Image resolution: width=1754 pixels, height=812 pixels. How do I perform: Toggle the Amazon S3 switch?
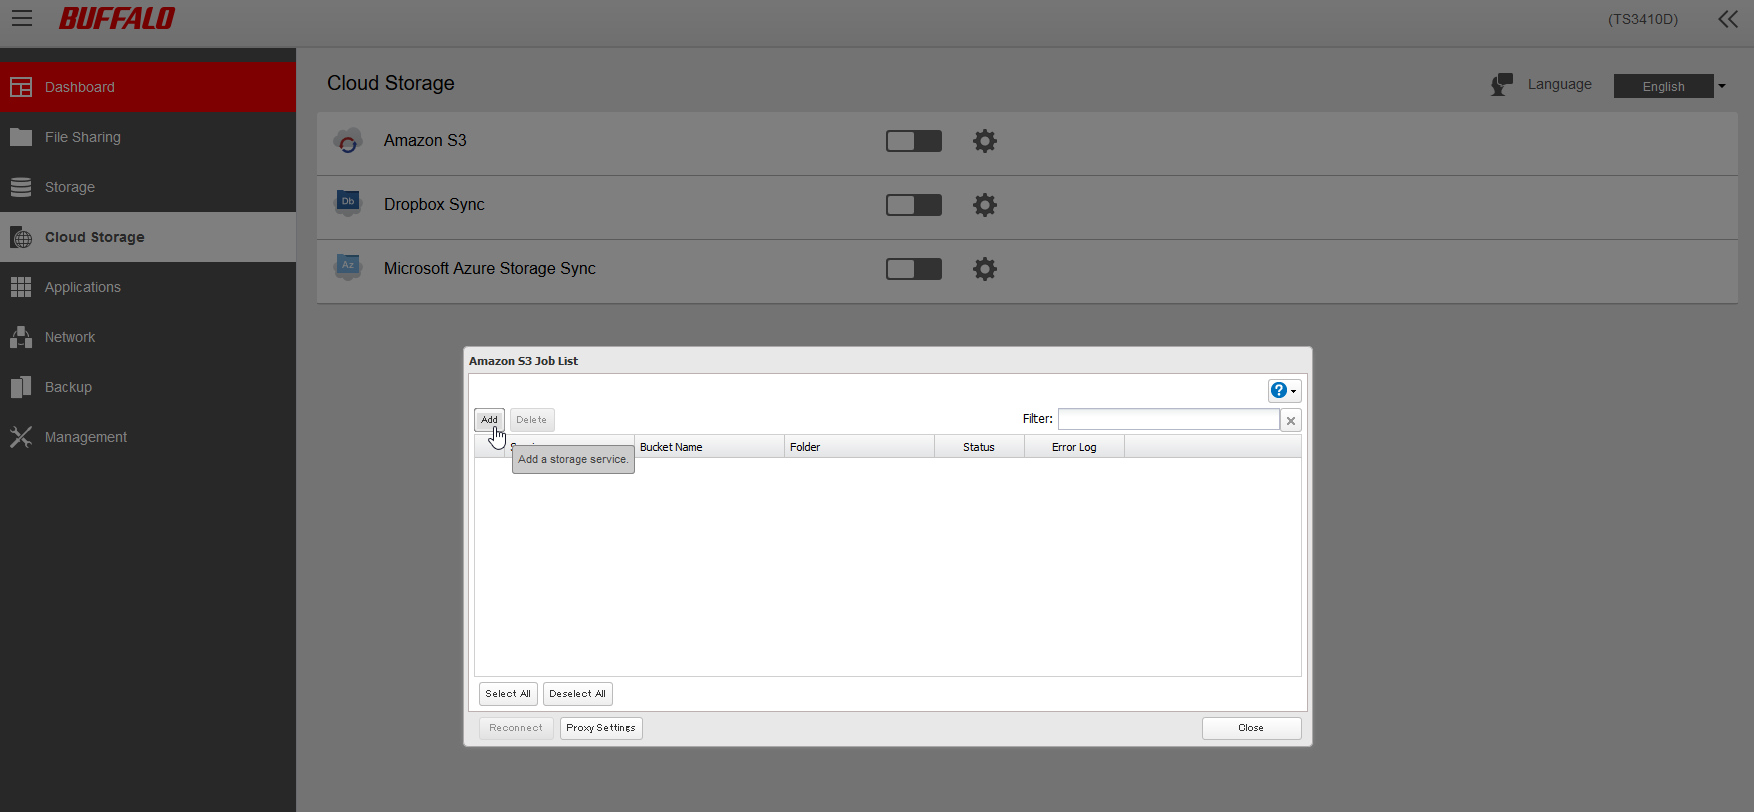(x=914, y=141)
